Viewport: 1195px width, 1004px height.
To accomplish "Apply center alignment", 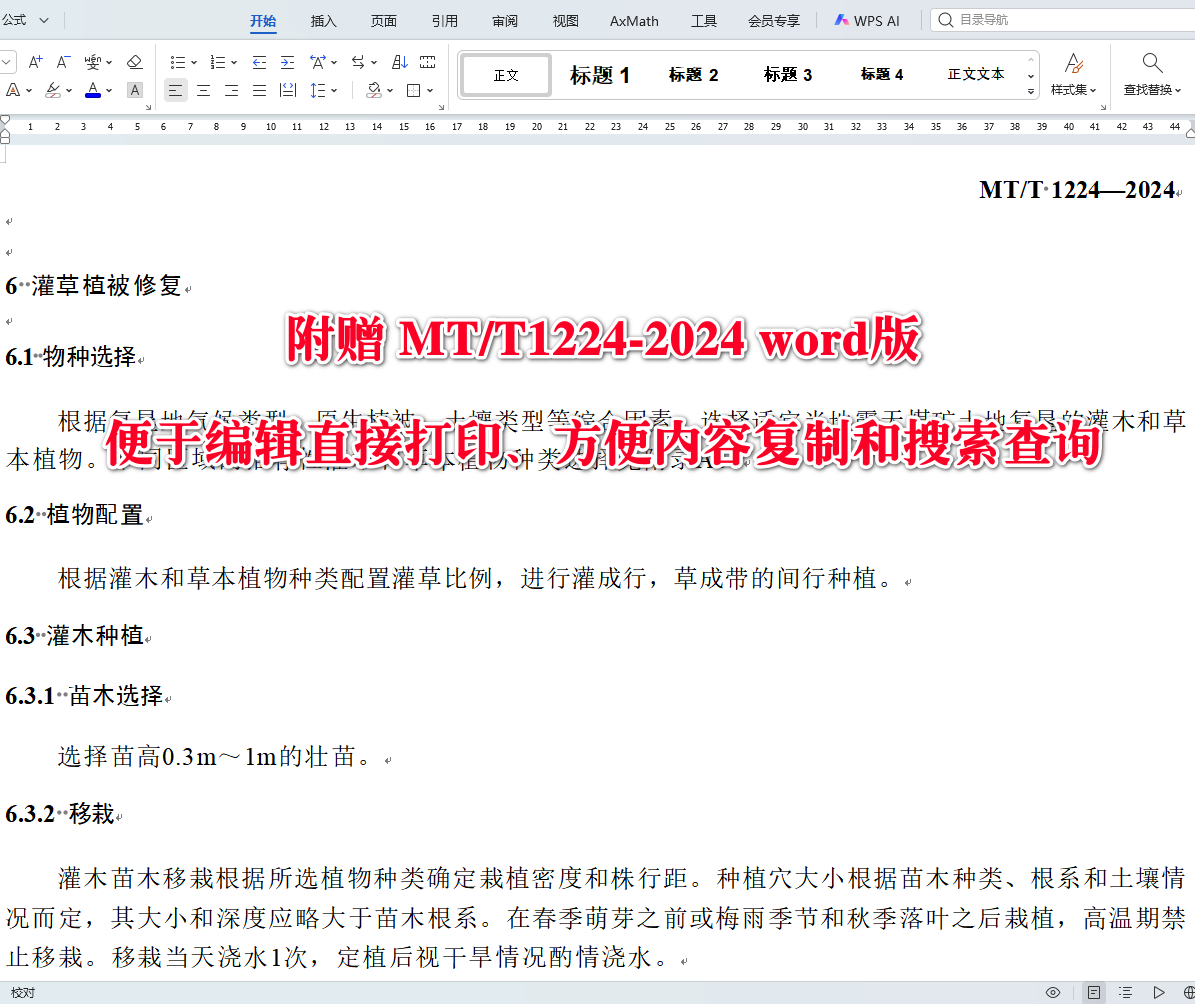I will [203, 89].
